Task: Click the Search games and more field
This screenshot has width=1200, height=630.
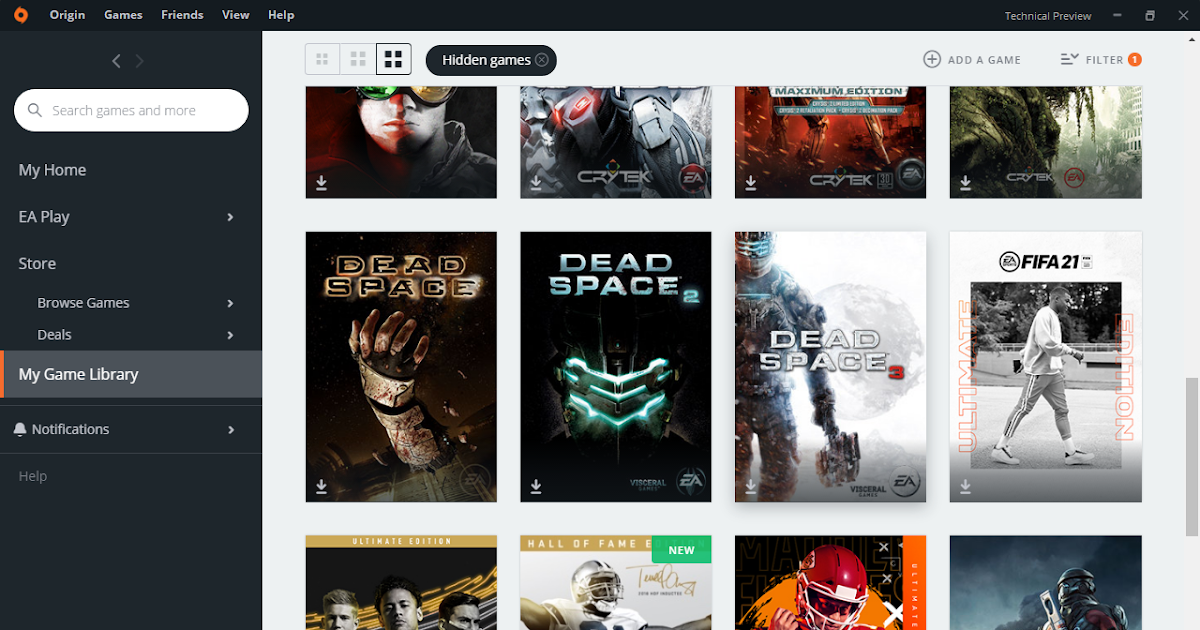Action: 131,110
